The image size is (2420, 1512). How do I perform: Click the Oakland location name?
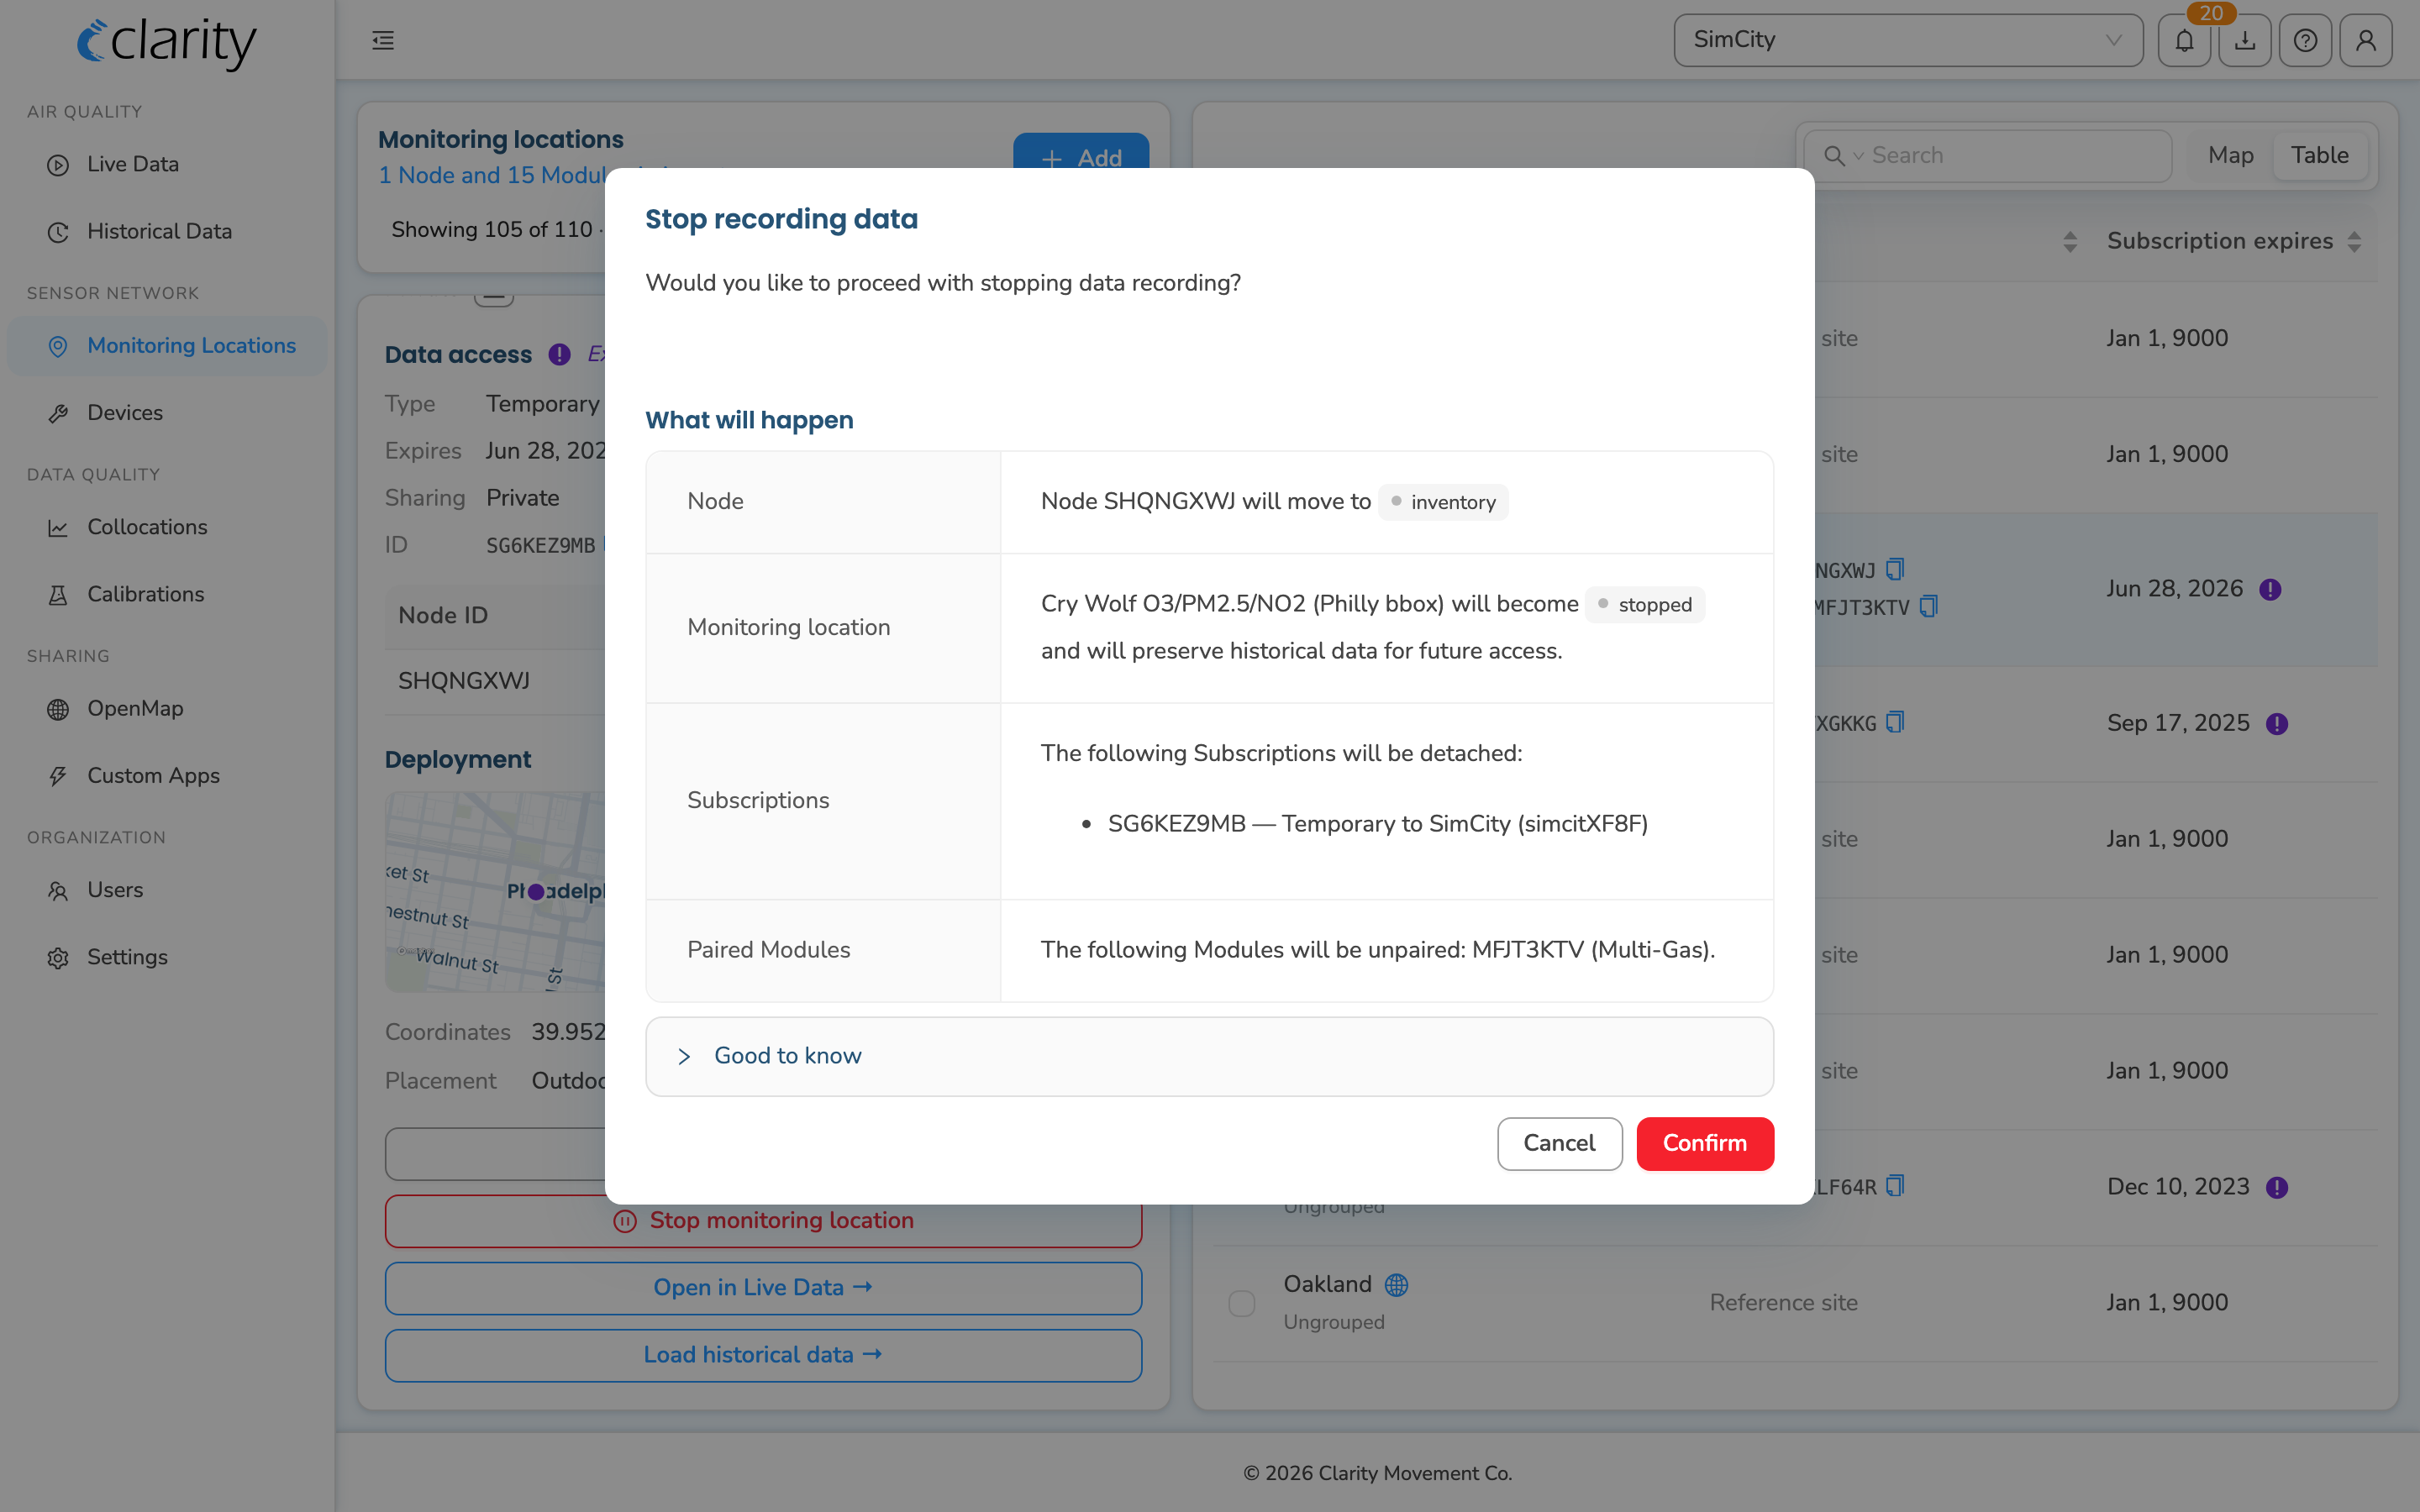click(x=1327, y=1284)
